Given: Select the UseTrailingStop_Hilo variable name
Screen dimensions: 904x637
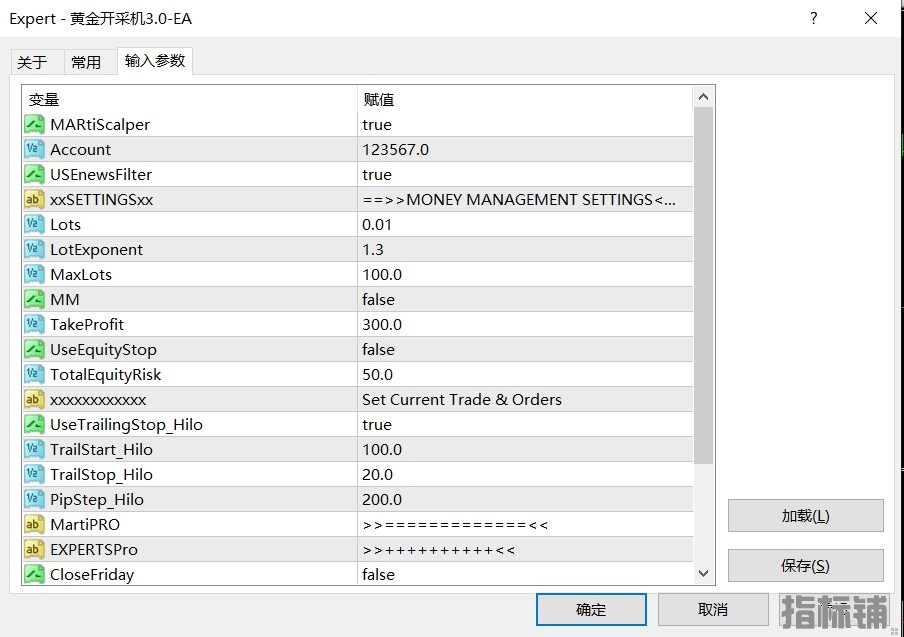Looking at the screenshot, I should (x=126, y=425).
